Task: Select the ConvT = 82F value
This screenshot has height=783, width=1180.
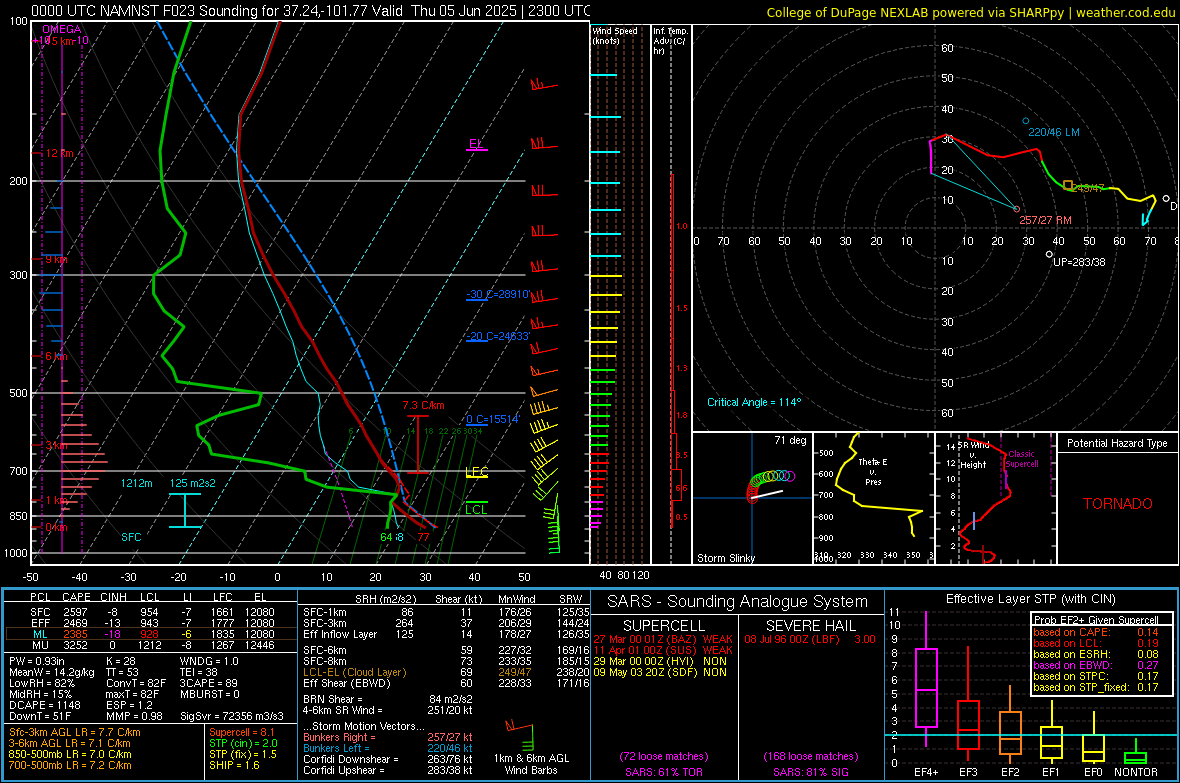Action: (136, 683)
